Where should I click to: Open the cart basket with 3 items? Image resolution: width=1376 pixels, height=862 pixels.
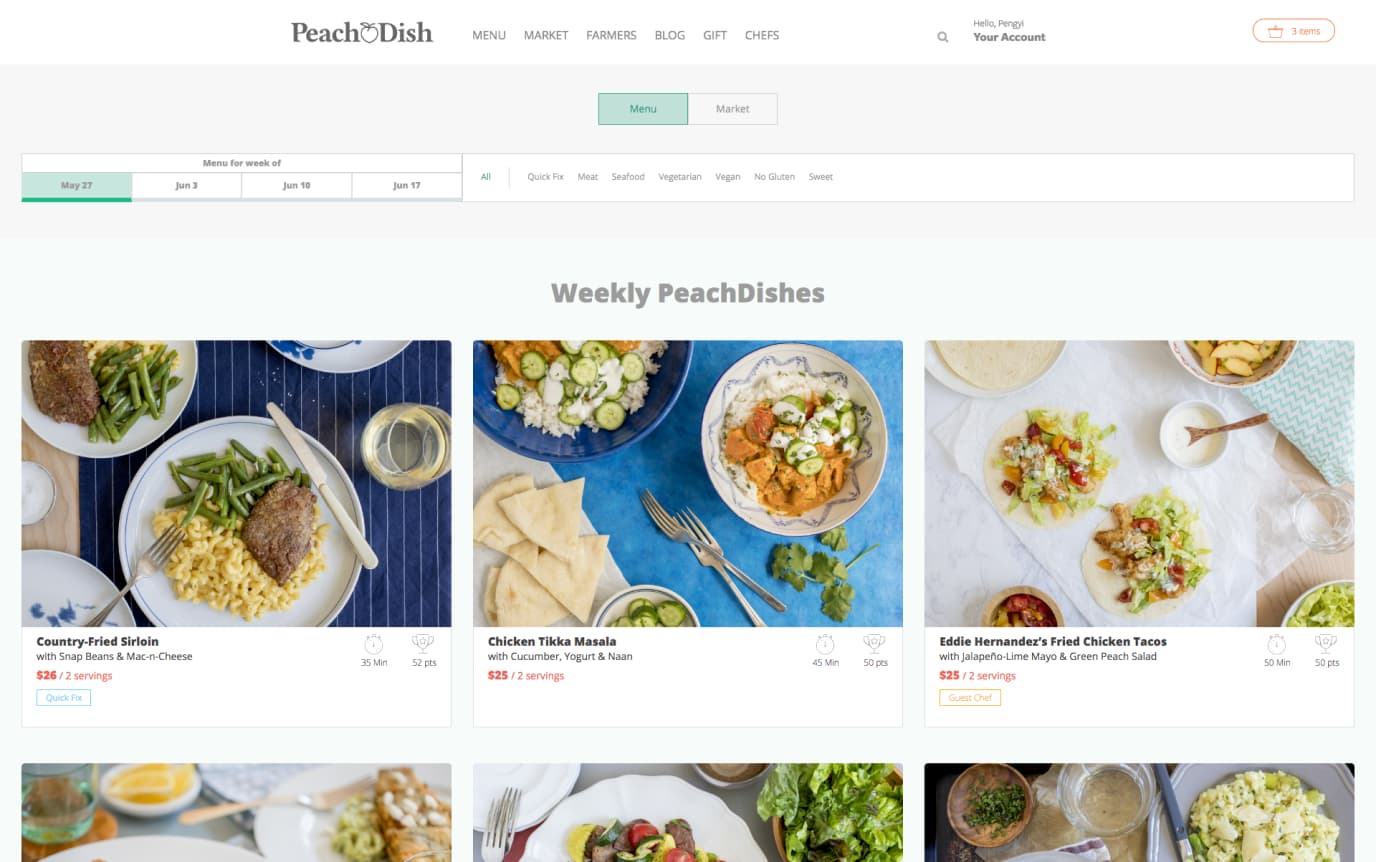(1293, 31)
